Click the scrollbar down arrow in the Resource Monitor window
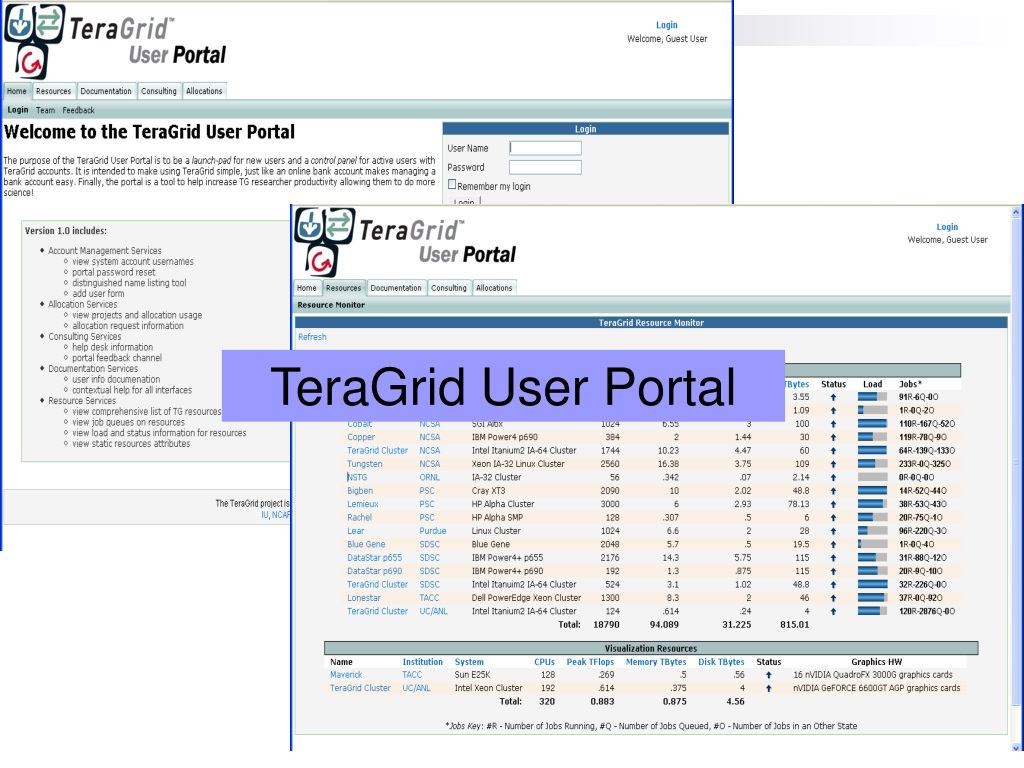Viewport: 1024px width, 768px height. [1016, 747]
